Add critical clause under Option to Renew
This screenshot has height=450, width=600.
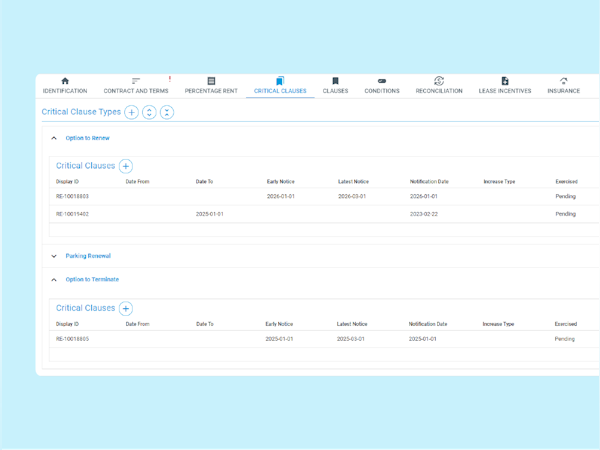126,166
